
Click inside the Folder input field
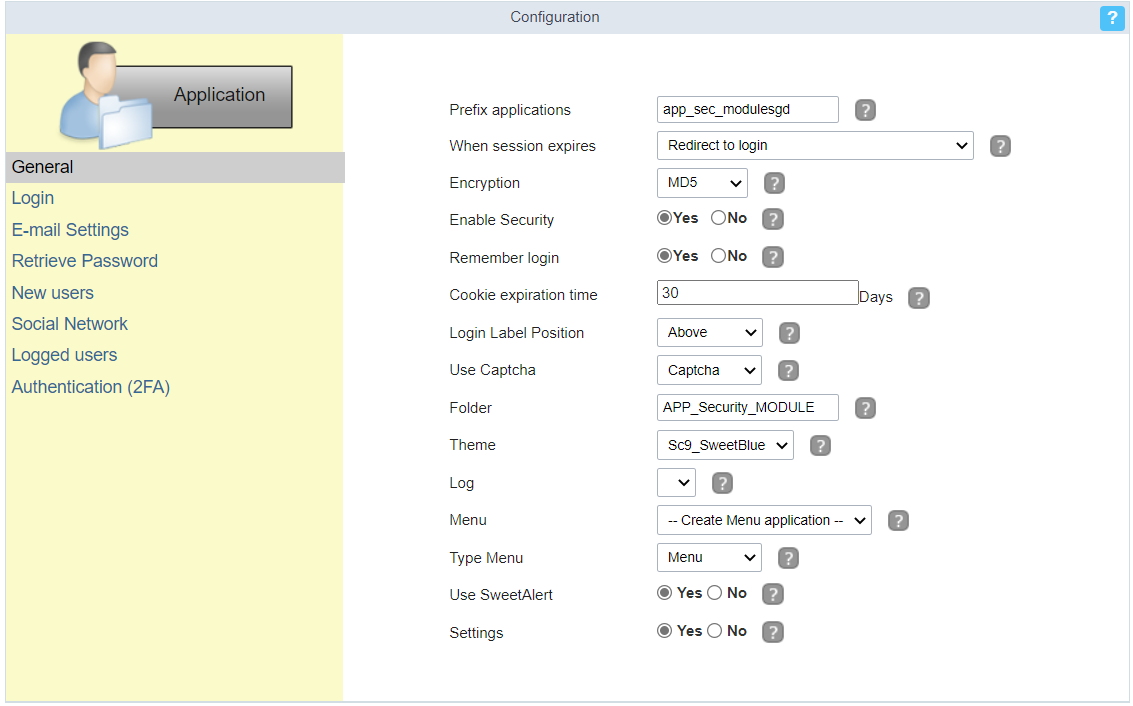(747, 407)
